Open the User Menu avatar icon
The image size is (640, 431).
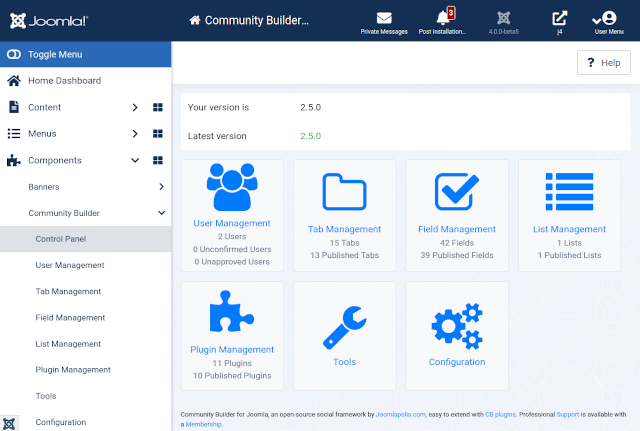click(x=609, y=18)
